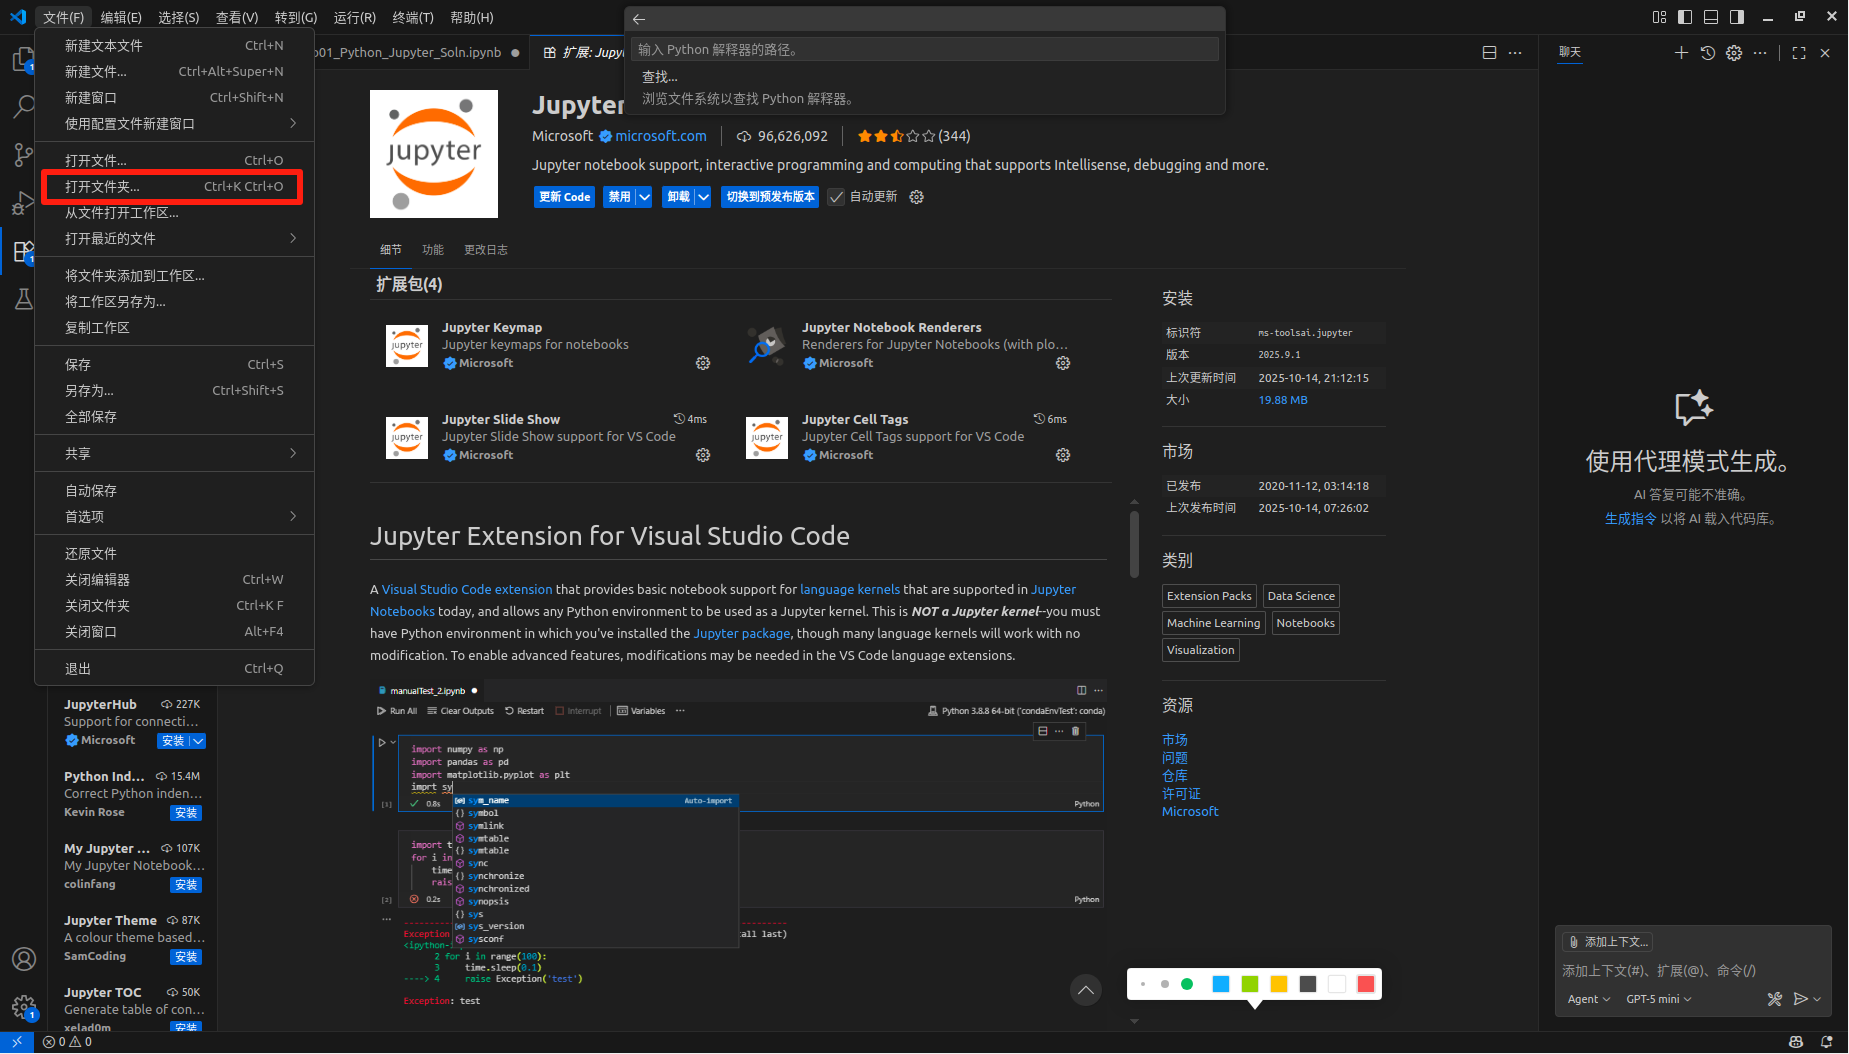
Task: Start a new chat with plus icon
Action: click(1681, 53)
